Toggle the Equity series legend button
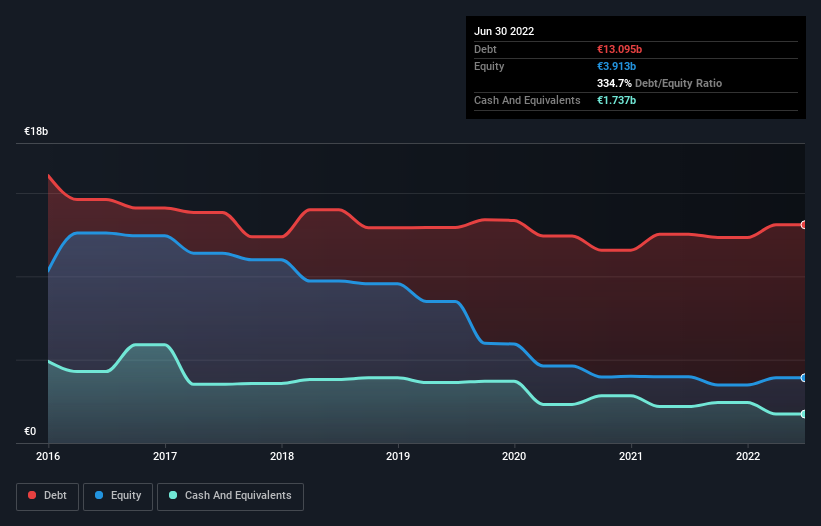 coord(118,496)
